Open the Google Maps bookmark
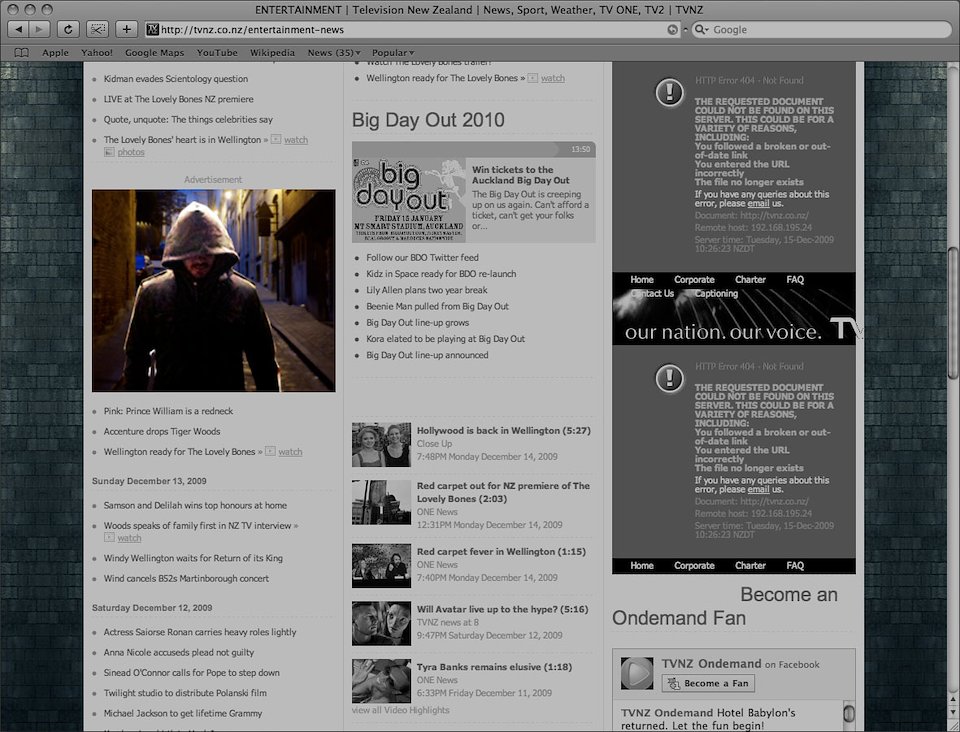Image resolution: width=960 pixels, height=732 pixels. (154, 53)
